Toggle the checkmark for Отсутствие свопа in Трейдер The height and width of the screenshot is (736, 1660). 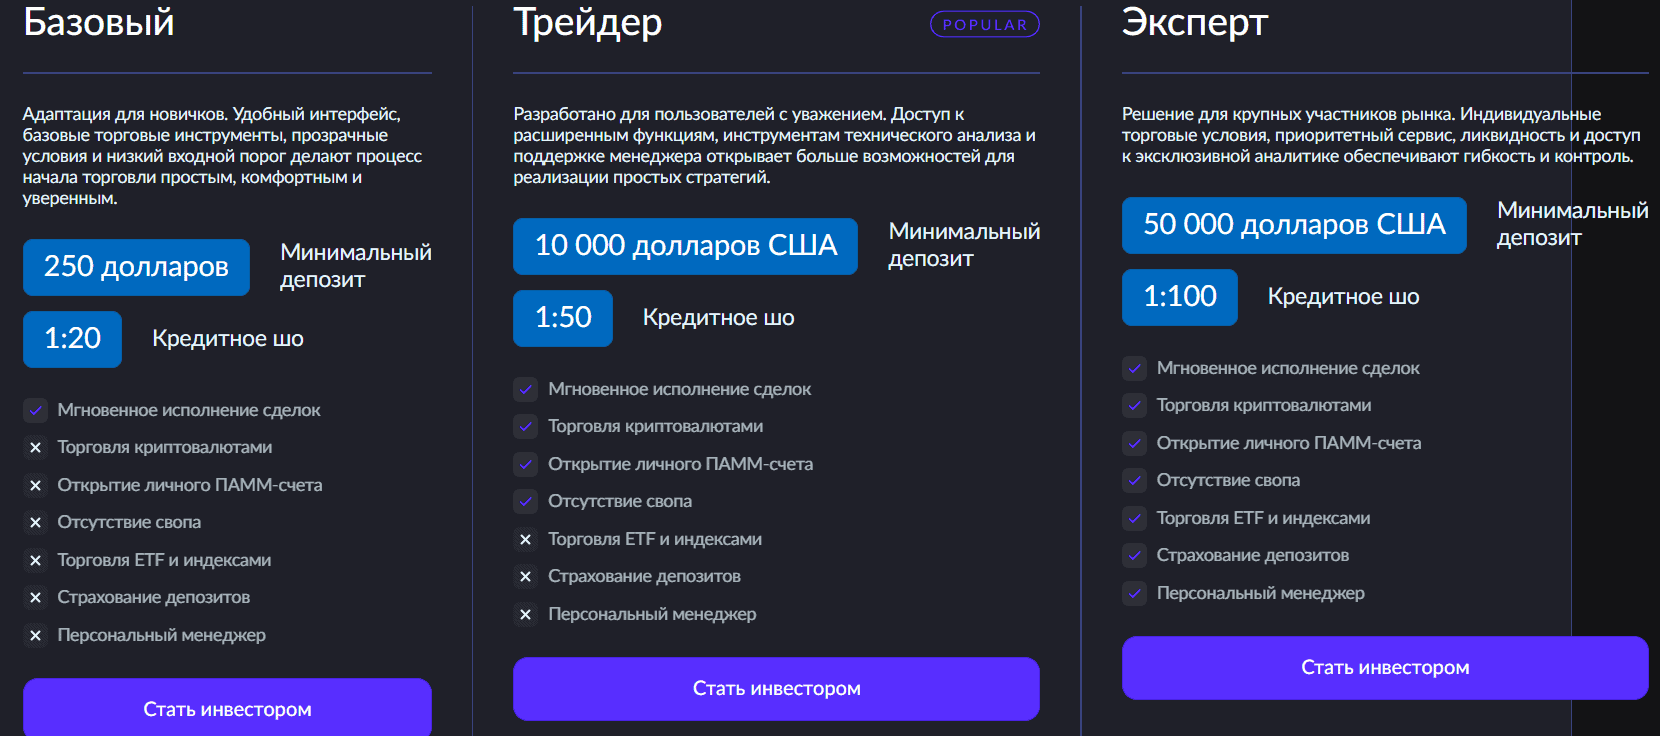click(526, 501)
